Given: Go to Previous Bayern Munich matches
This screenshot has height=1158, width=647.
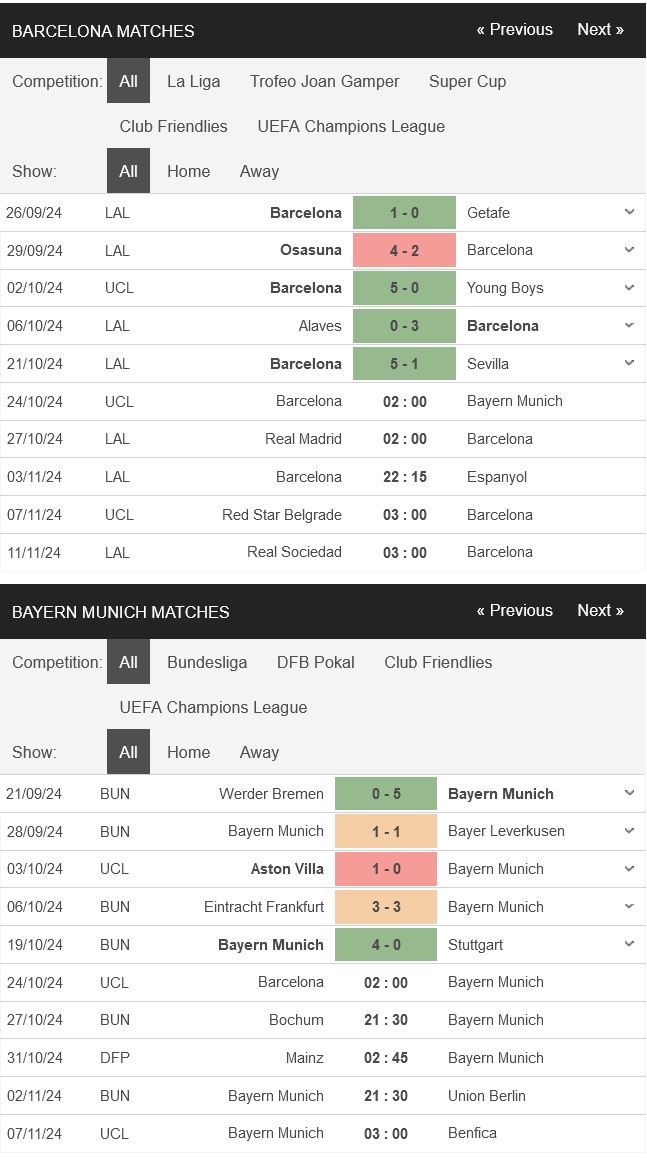Looking at the screenshot, I should pyautogui.click(x=515, y=611).
